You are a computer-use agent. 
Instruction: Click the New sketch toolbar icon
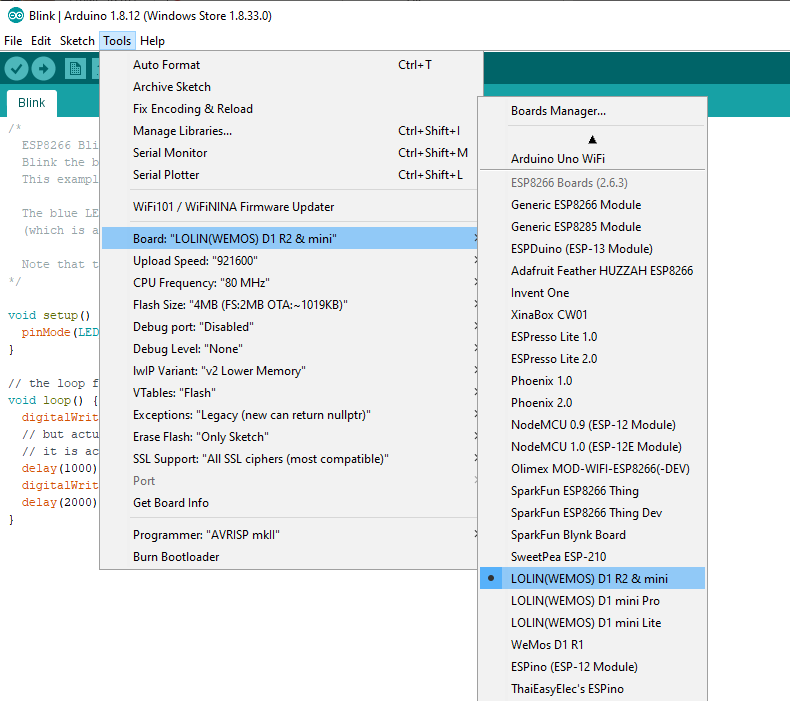[75, 68]
